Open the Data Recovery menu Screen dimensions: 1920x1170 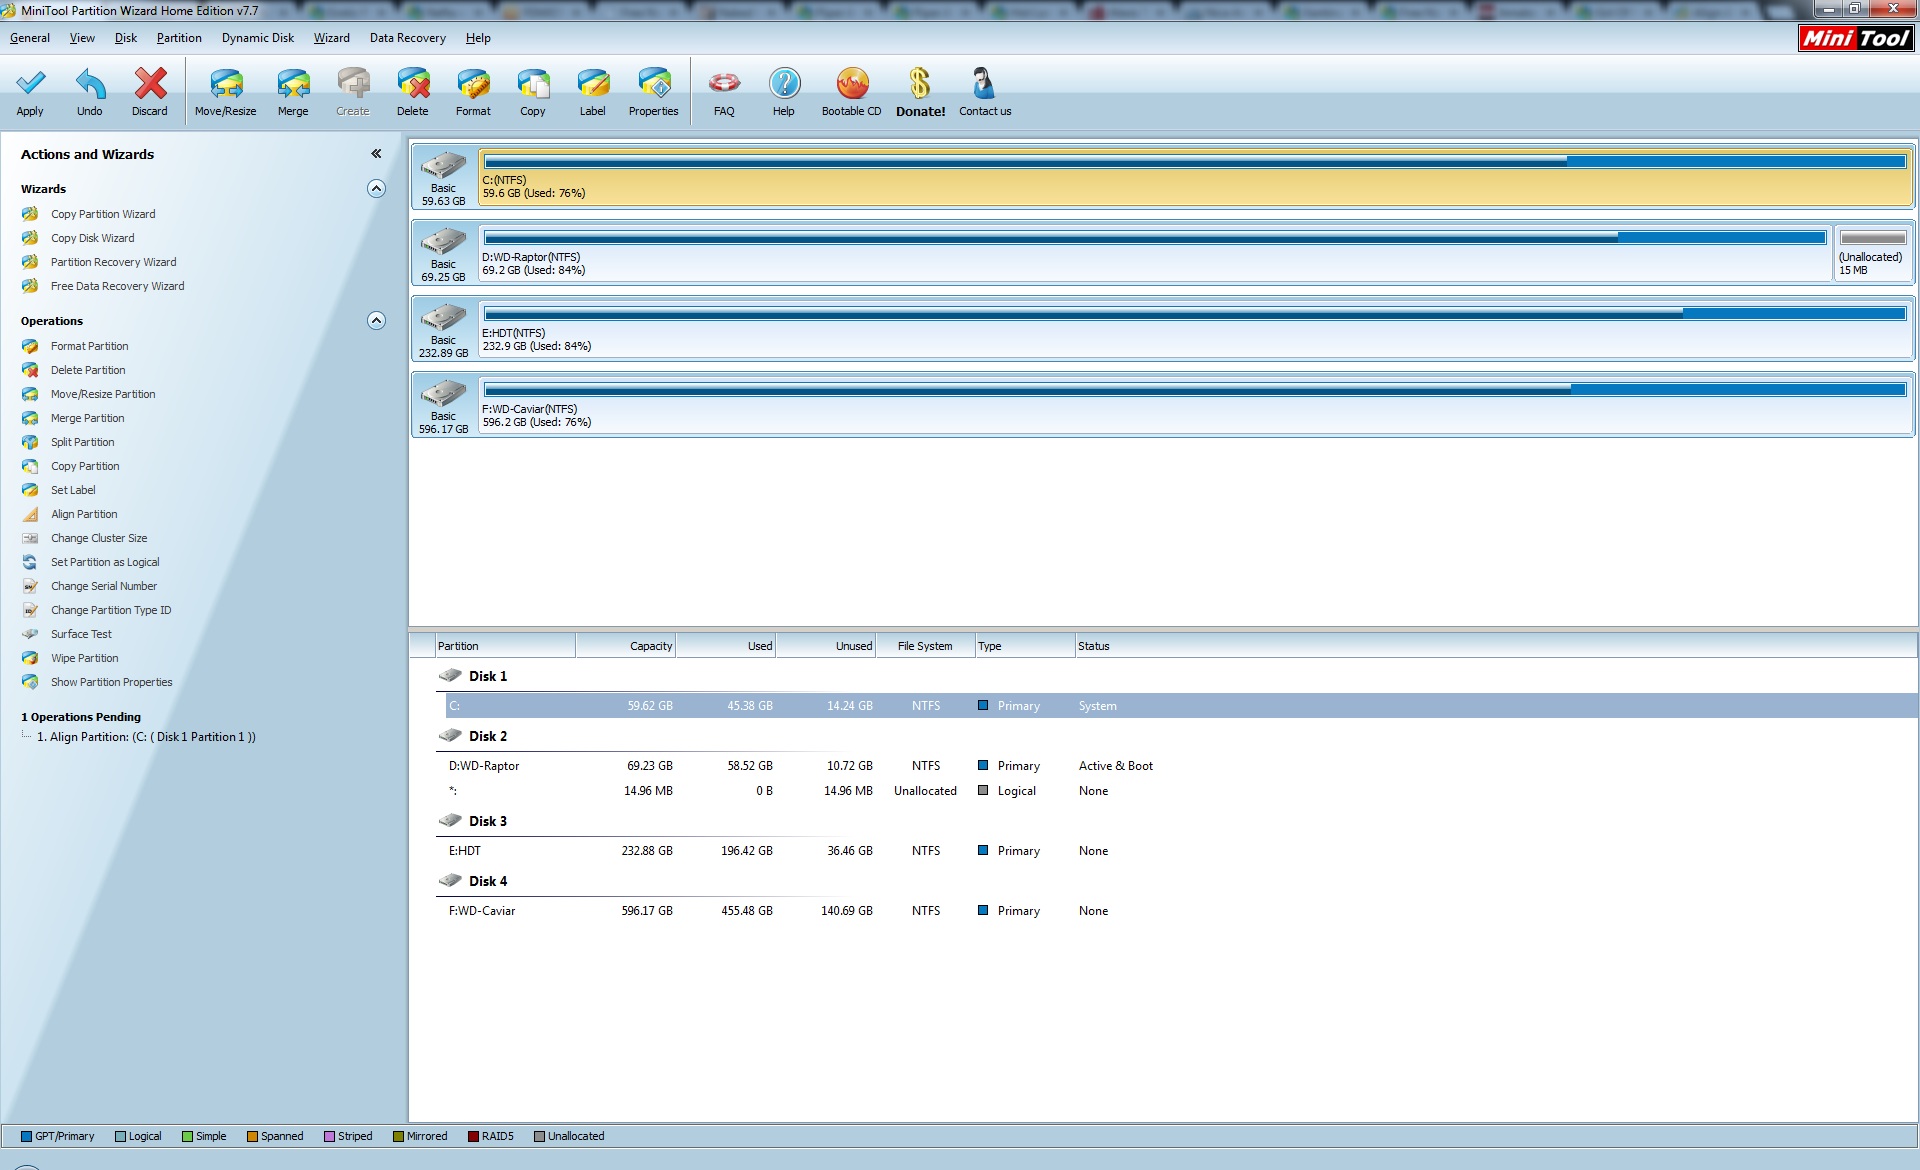click(407, 38)
